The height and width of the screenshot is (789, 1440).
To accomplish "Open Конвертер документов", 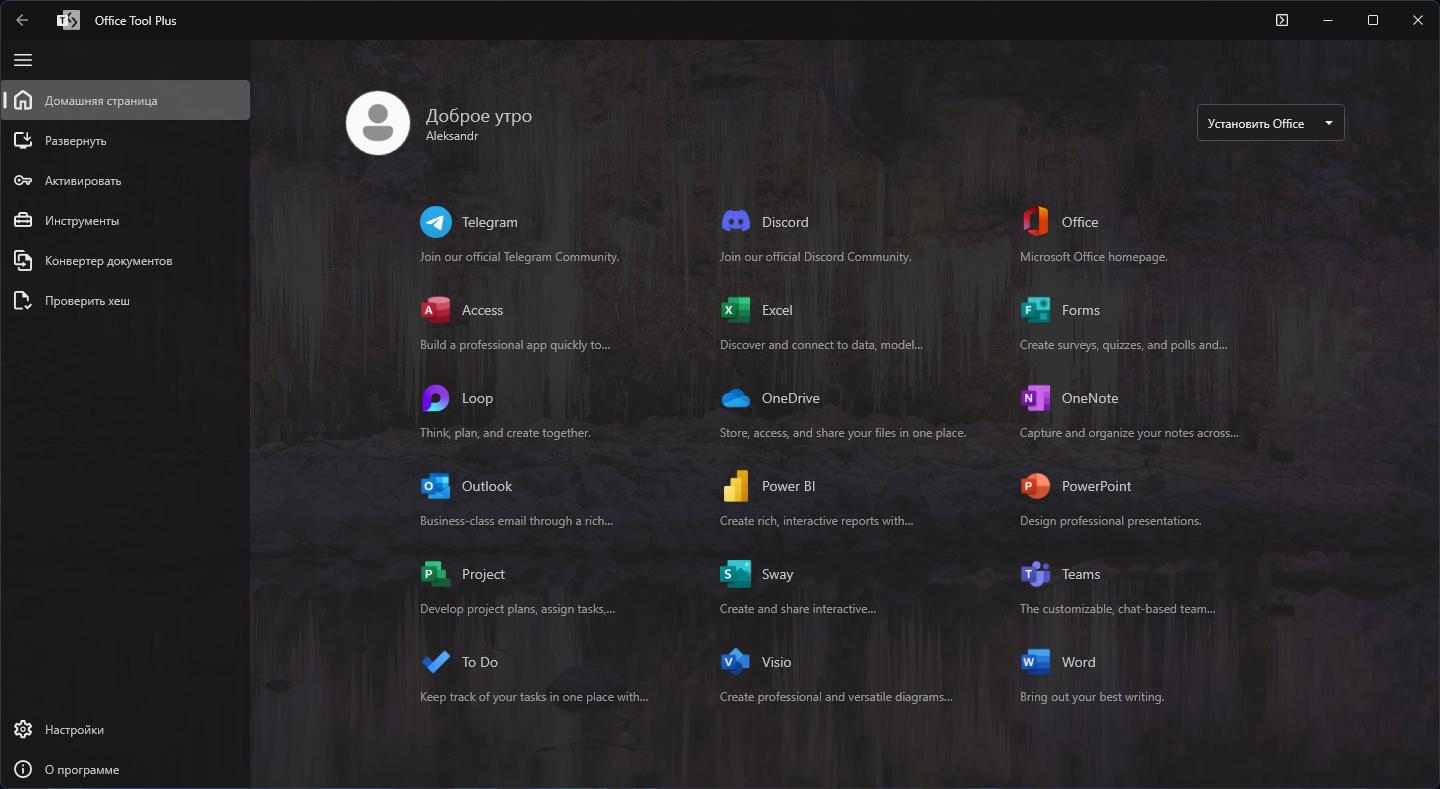I will click(126, 260).
